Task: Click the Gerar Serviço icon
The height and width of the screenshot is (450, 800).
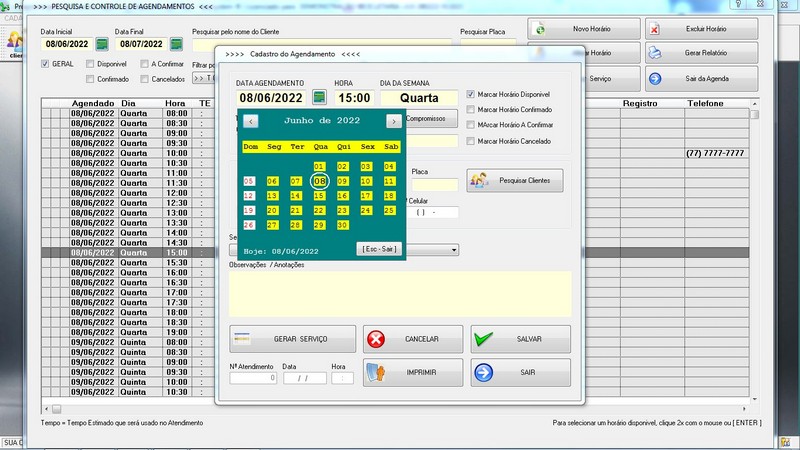Action: click(x=242, y=339)
